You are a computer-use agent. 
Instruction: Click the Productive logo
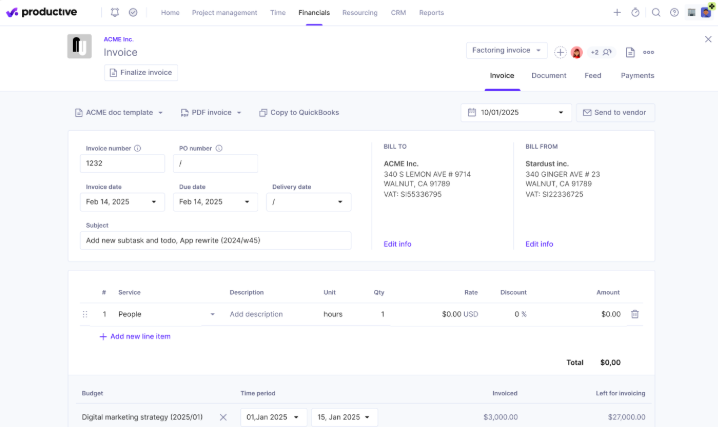tap(41, 12)
